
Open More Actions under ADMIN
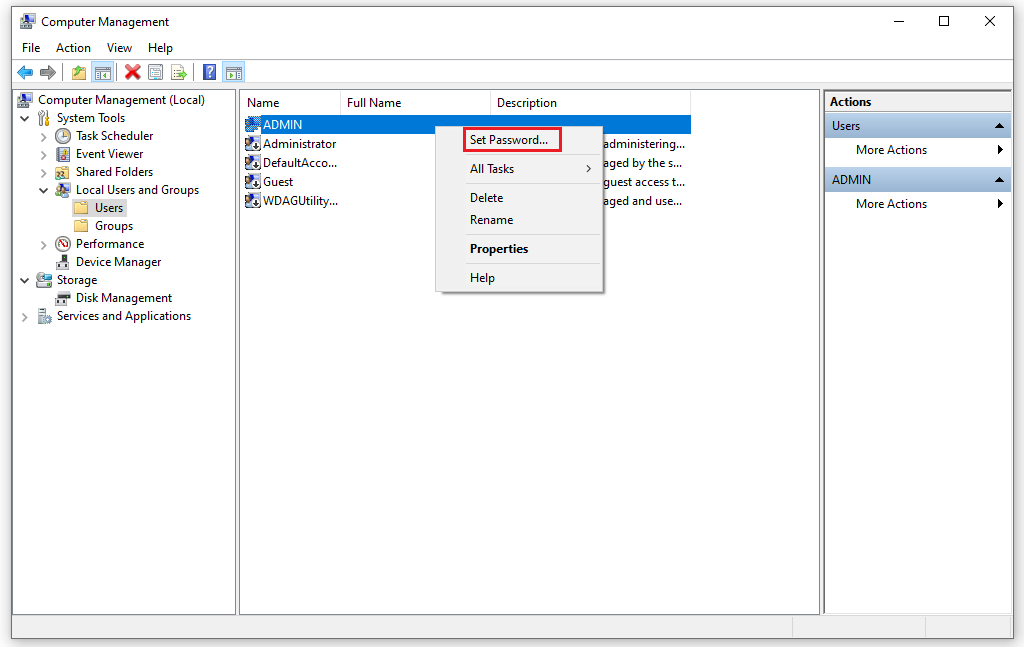[x=891, y=203]
